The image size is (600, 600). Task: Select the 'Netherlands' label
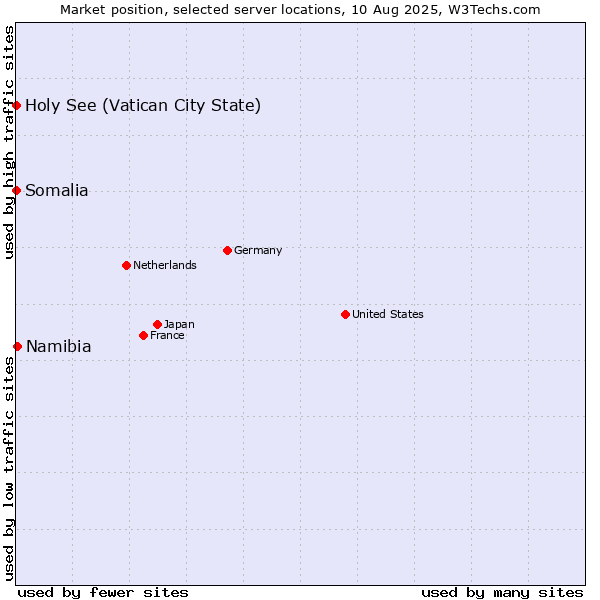[165, 265]
